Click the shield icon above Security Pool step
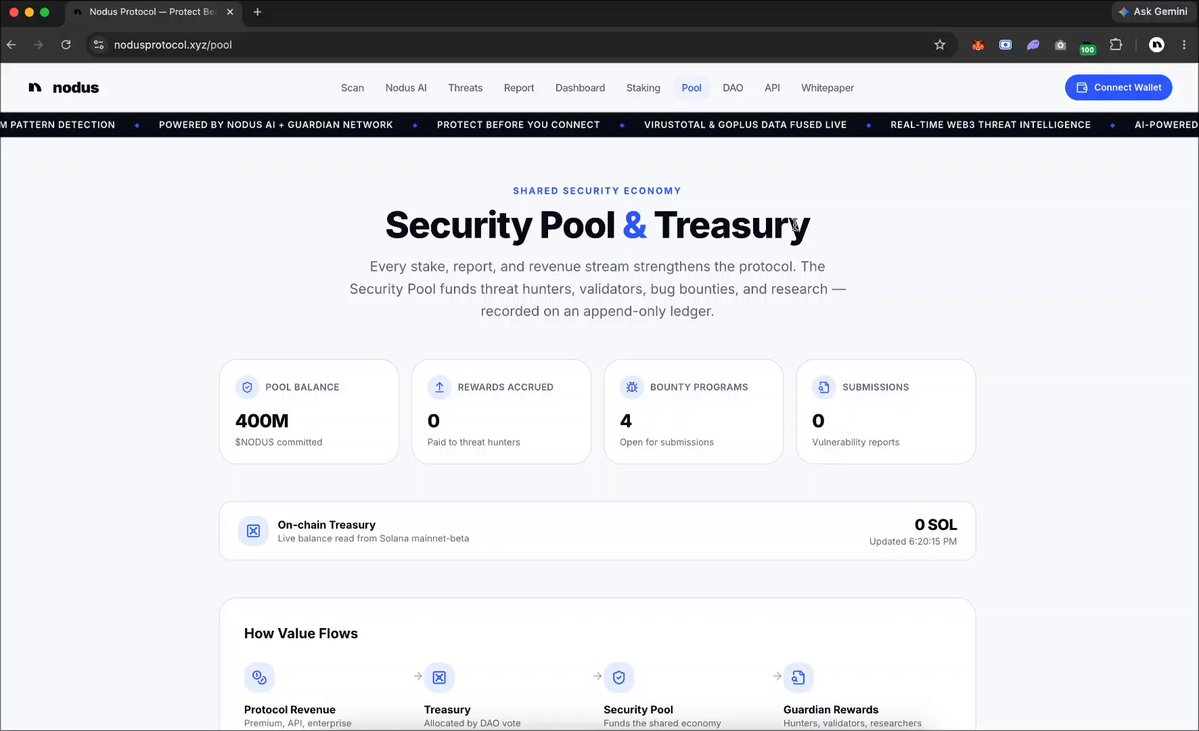This screenshot has width=1199, height=731. [x=619, y=677]
